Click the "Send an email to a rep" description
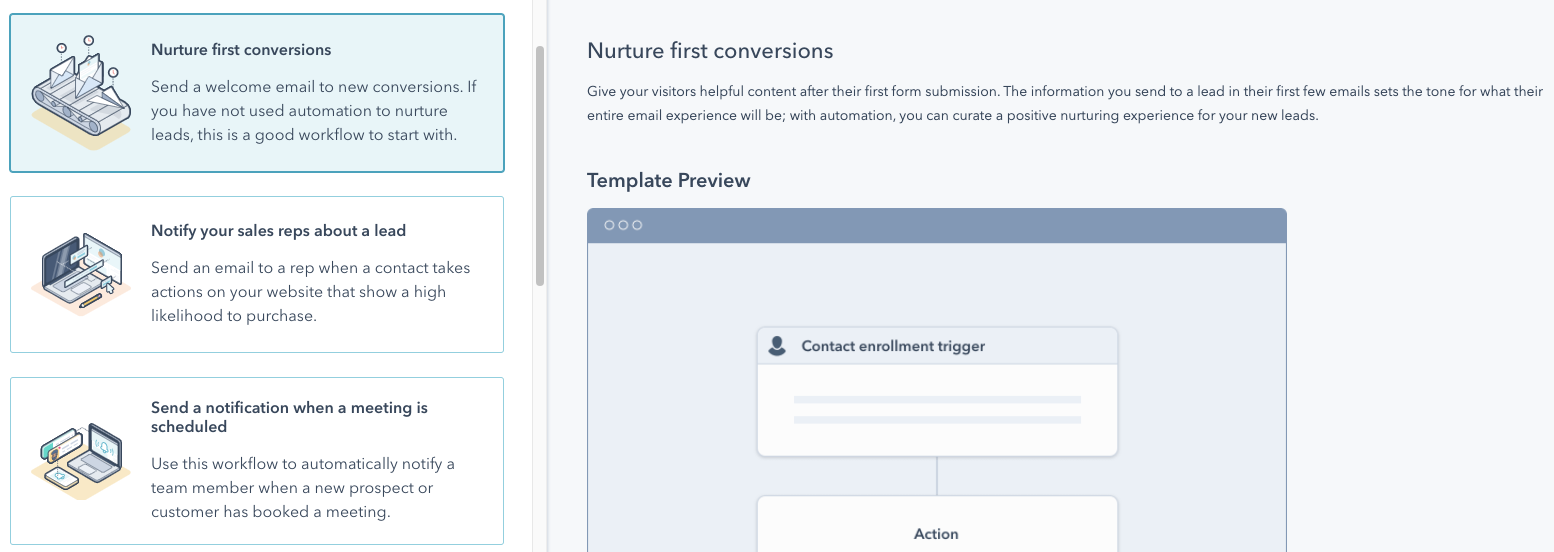 [x=311, y=292]
